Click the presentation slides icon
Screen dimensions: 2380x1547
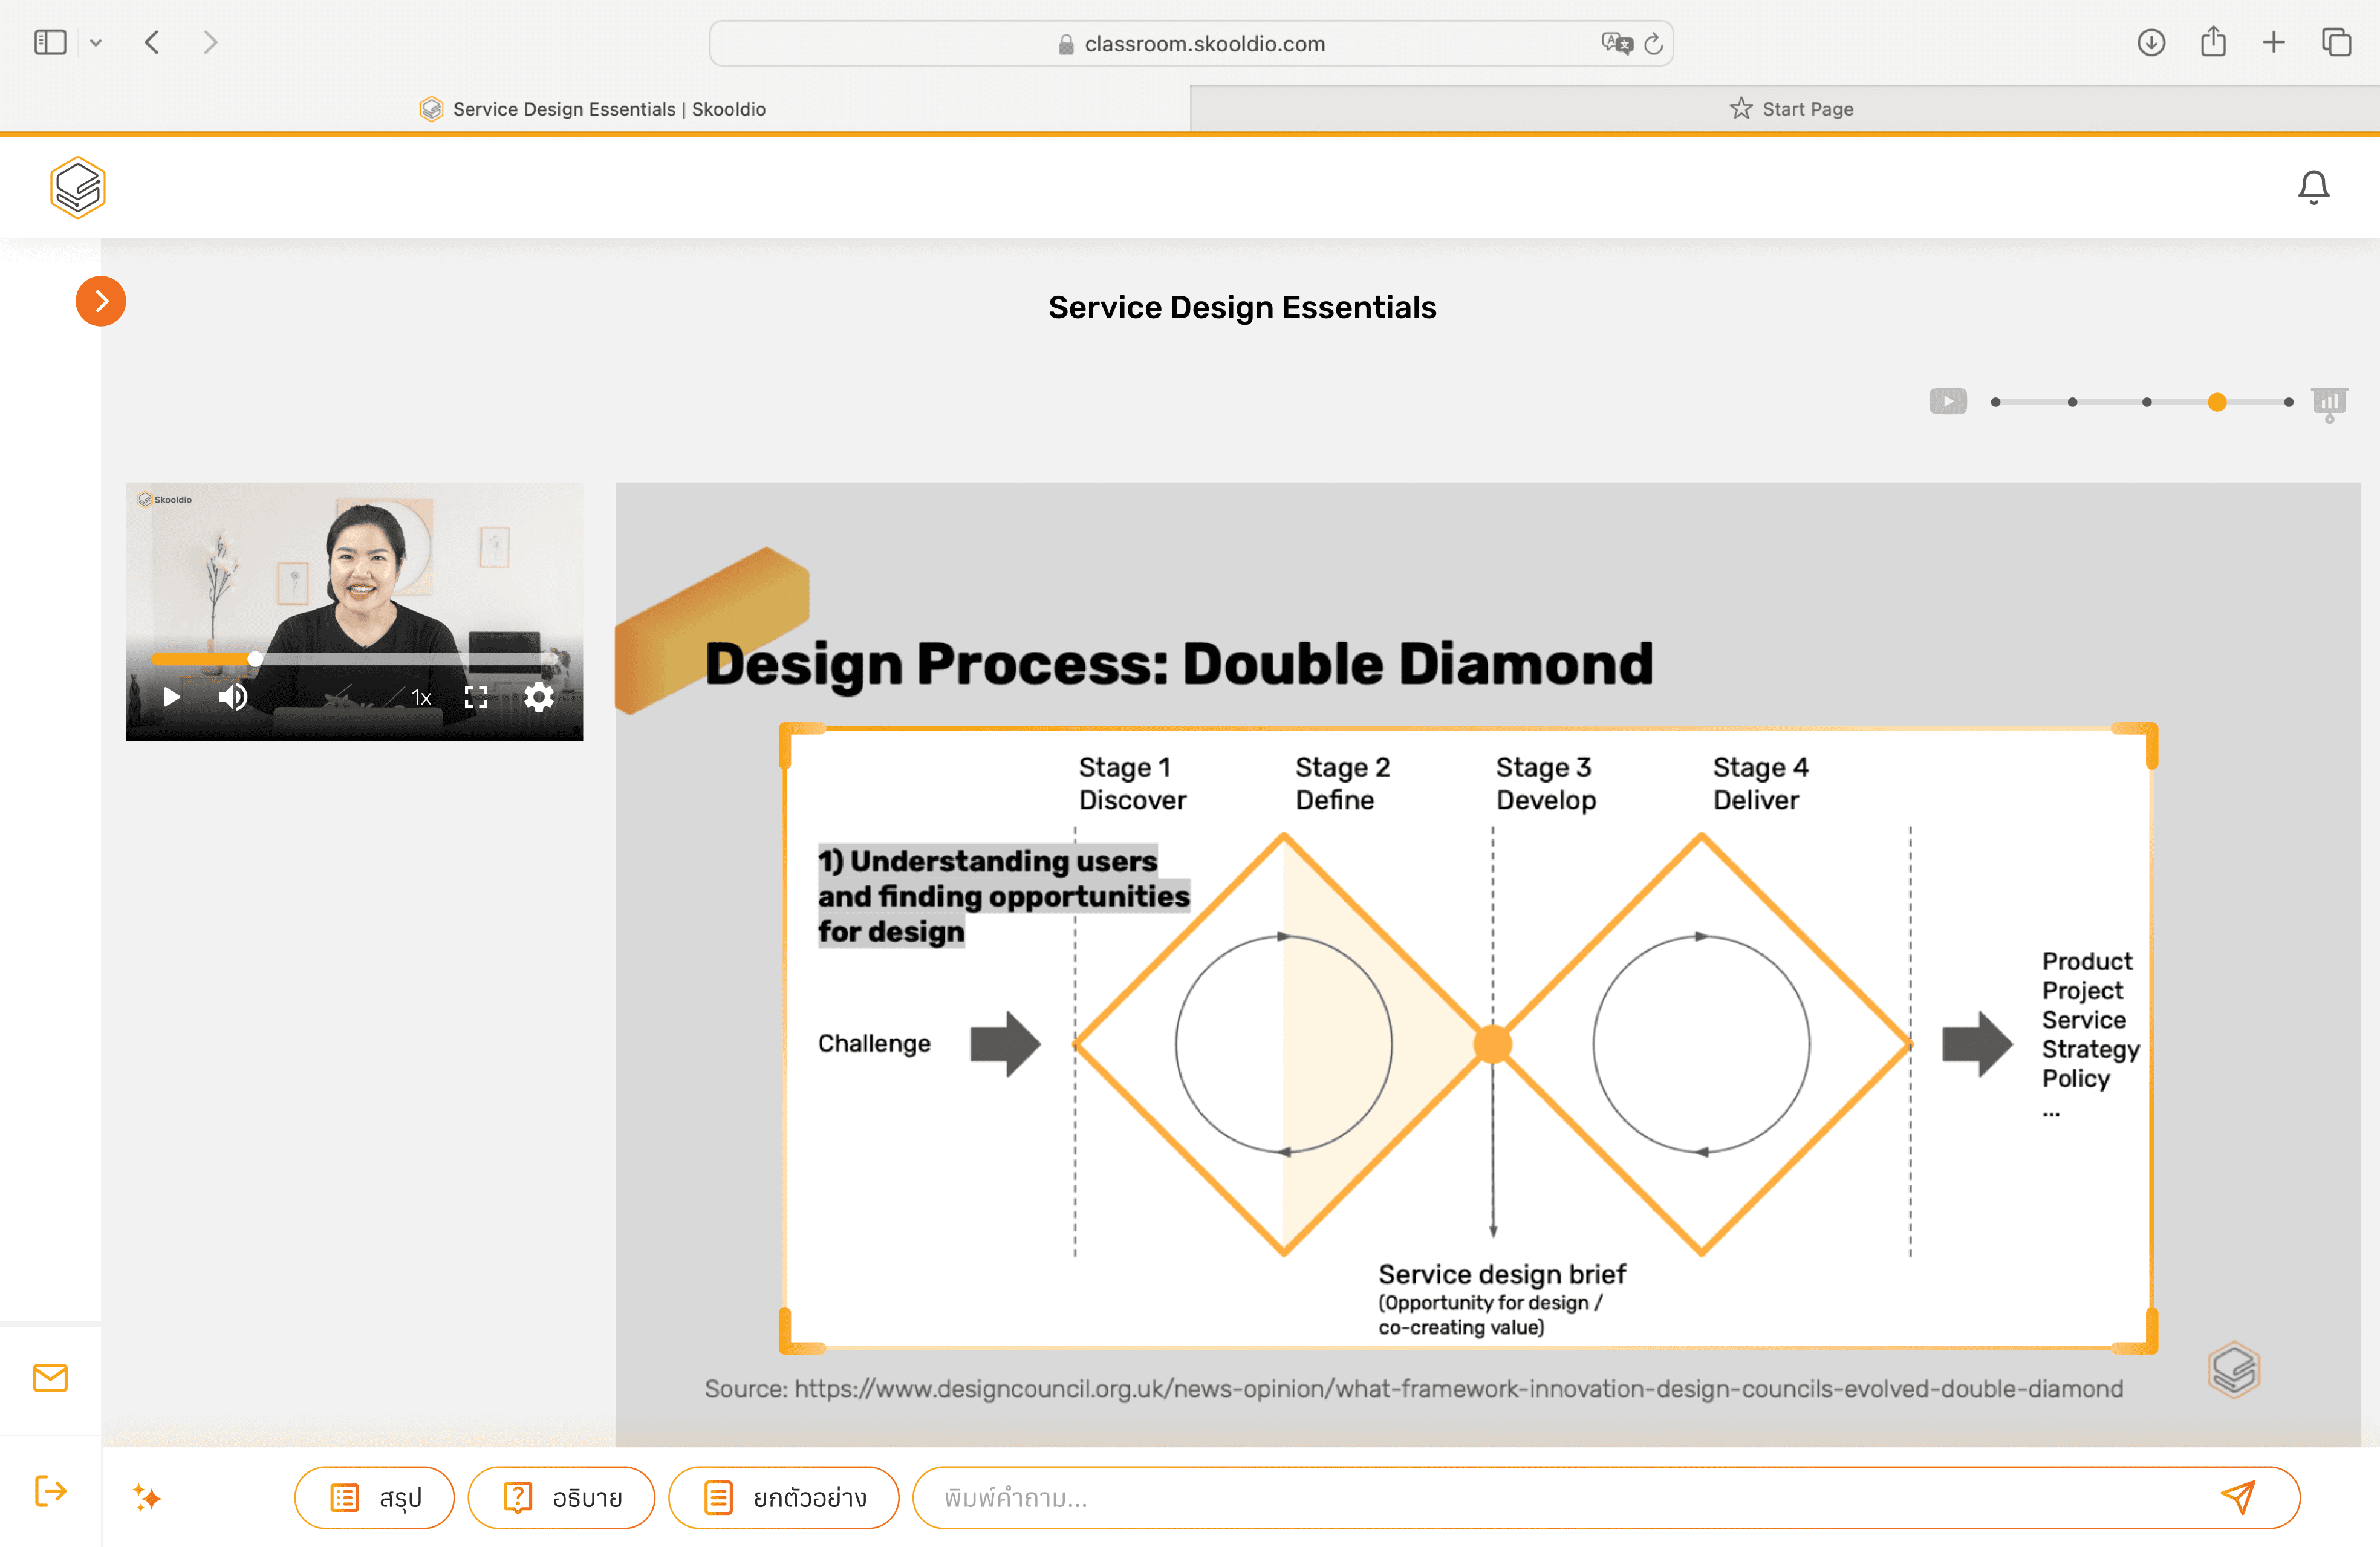2329,403
